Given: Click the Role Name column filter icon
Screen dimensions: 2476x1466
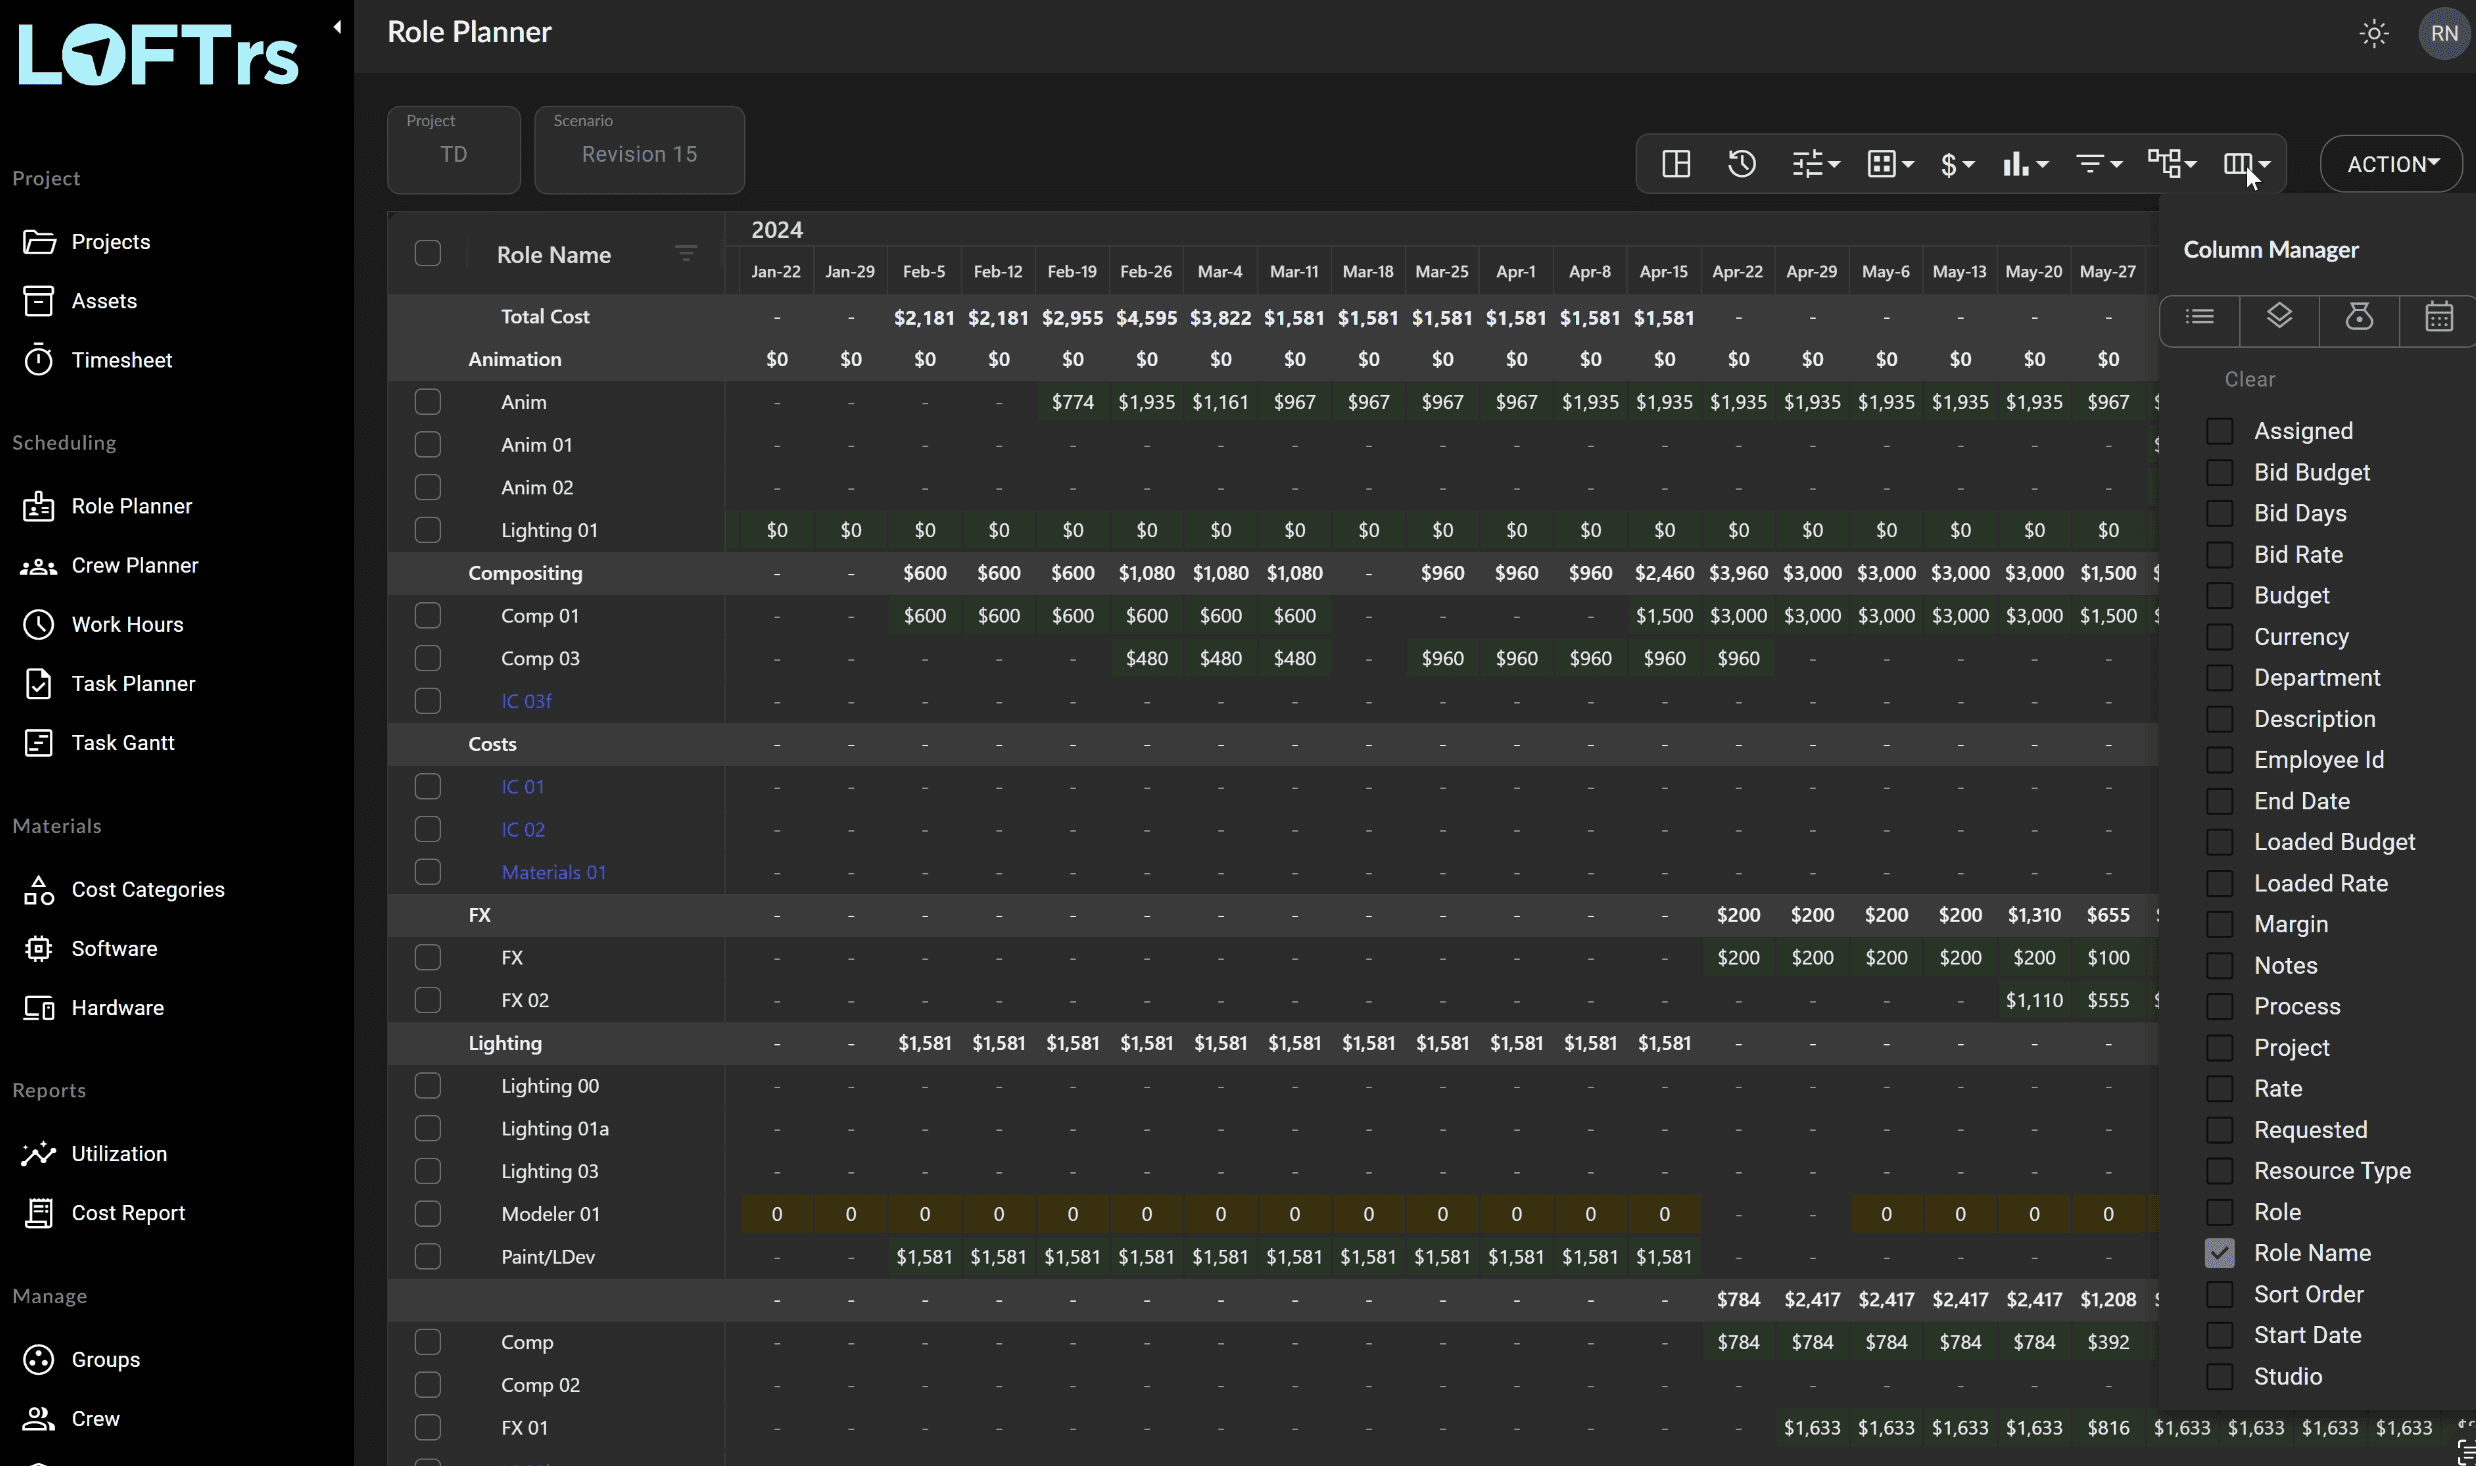Looking at the screenshot, I should pyautogui.click(x=685, y=254).
